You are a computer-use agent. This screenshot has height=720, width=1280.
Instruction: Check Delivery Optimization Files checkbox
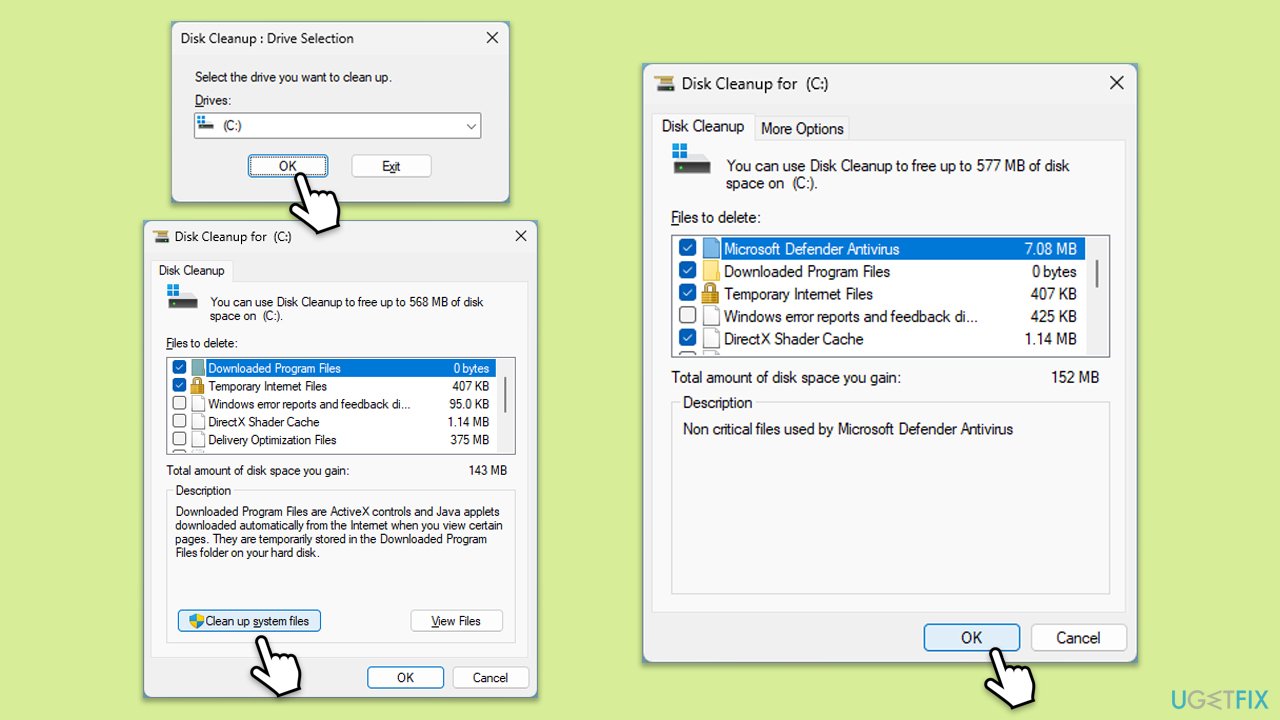coord(179,440)
